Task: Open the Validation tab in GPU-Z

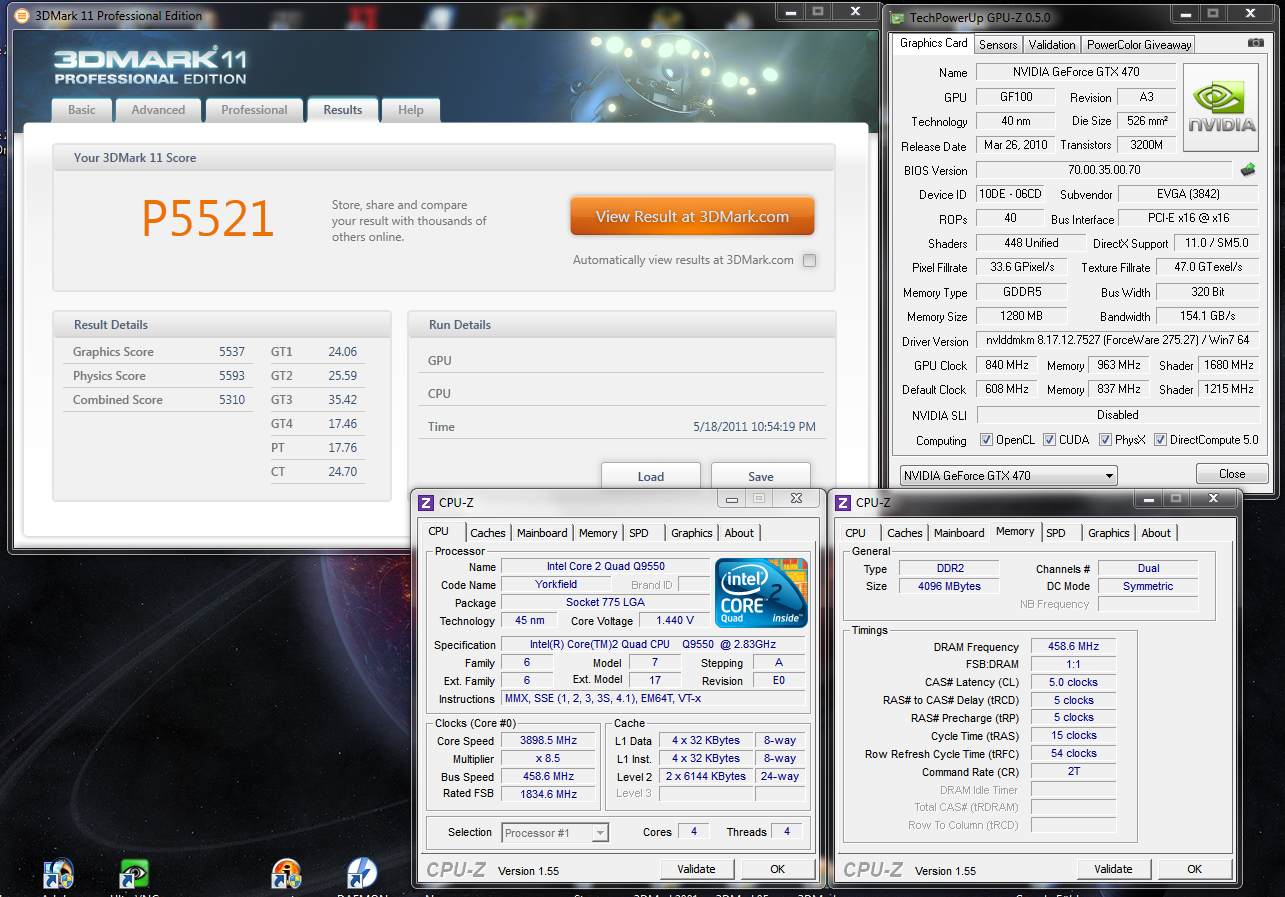Action: pyautogui.click(x=1052, y=45)
